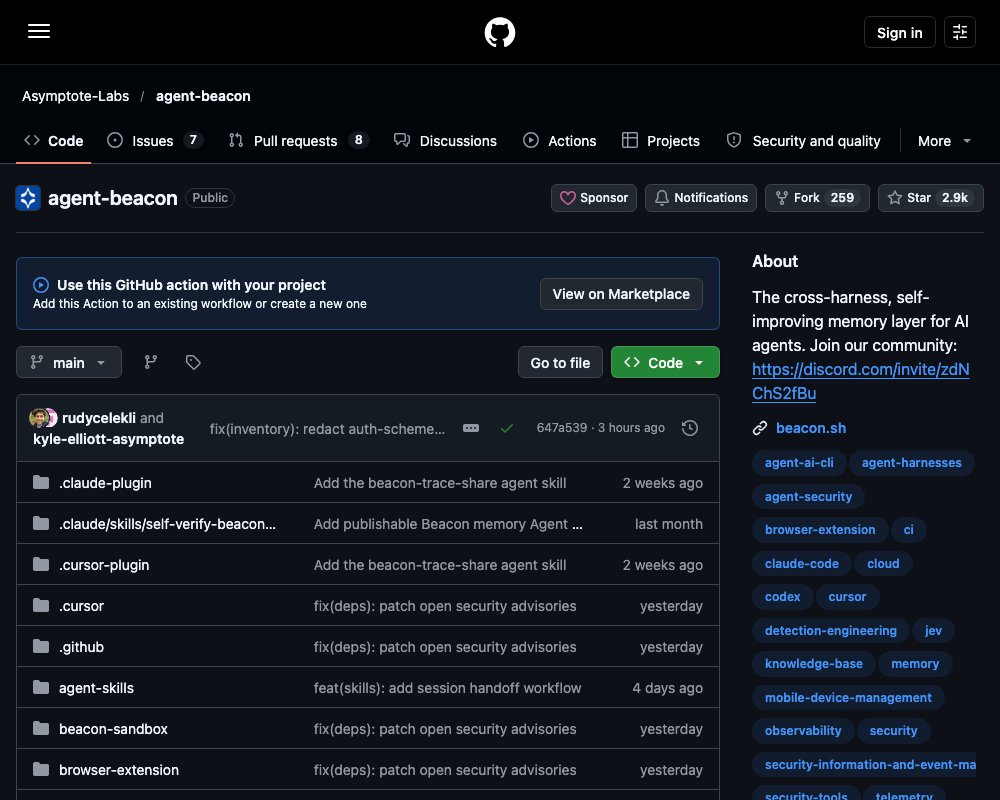
Task: Click the .cursor folder icon
Action: pyautogui.click(x=41, y=605)
